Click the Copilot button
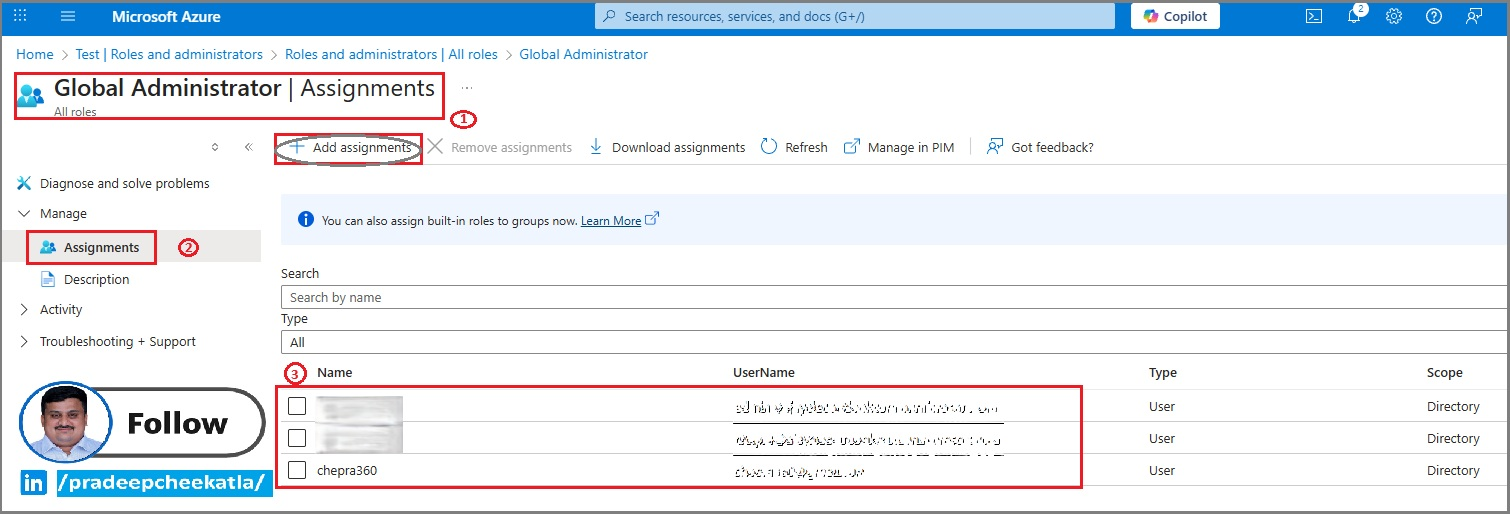 pos(1175,16)
